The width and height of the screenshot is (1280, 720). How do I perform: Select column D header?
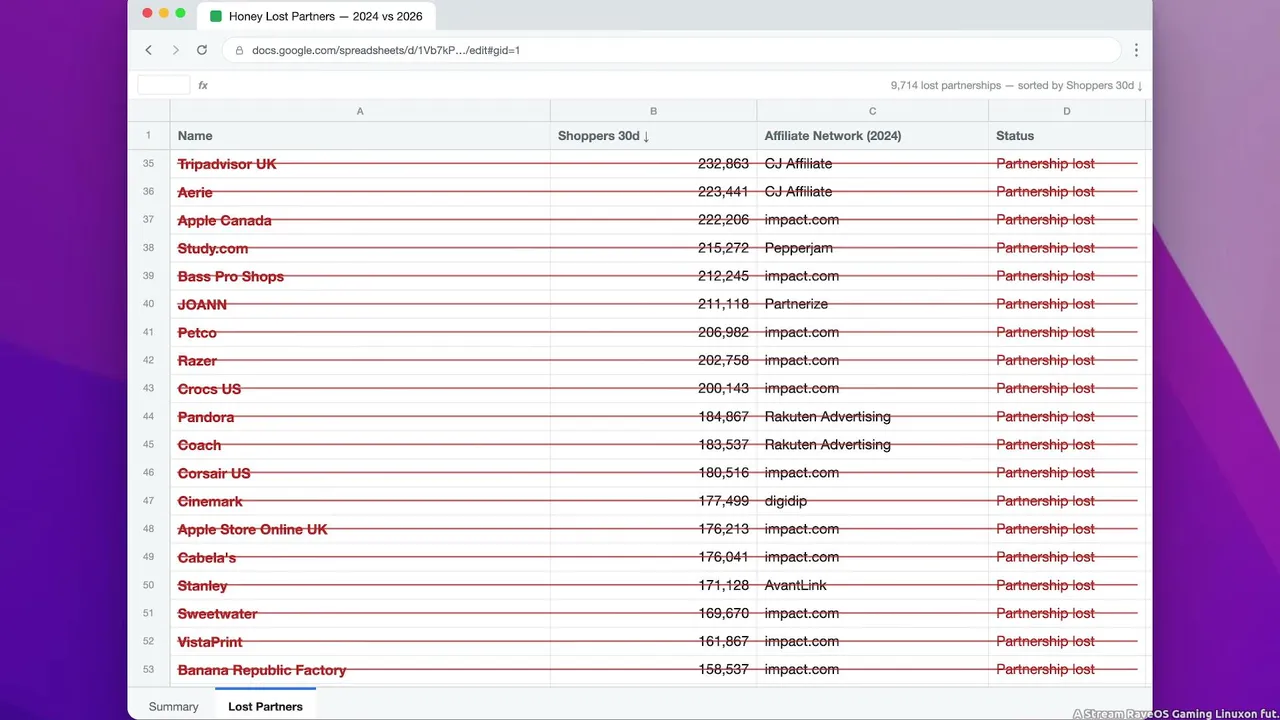[1067, 111]
